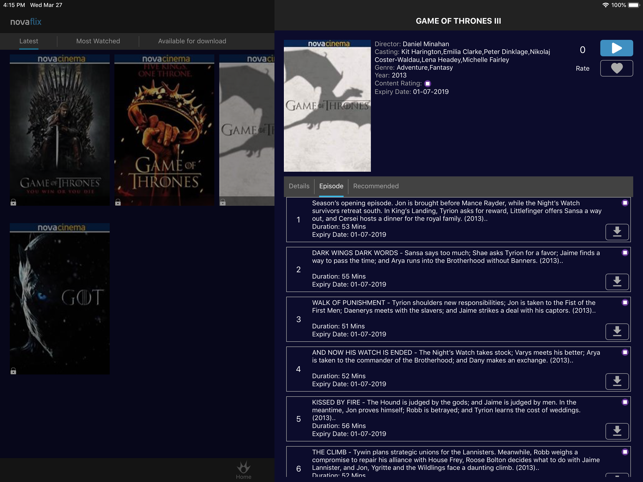Select the episode 1 season opening description
The width and height of the screenshot is (643, 482).
click(x=456, y=211)
